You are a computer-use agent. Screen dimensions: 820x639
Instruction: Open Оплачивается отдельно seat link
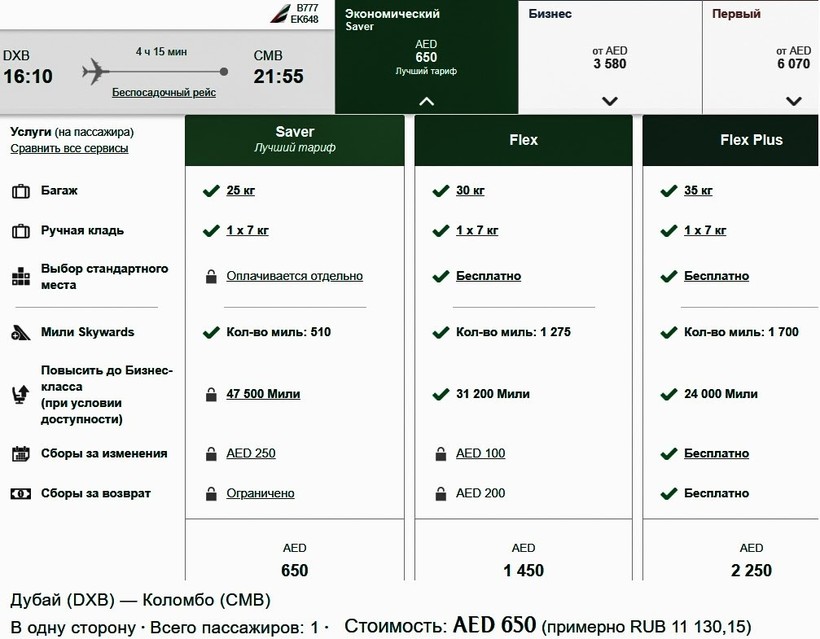tap(294, 276)
